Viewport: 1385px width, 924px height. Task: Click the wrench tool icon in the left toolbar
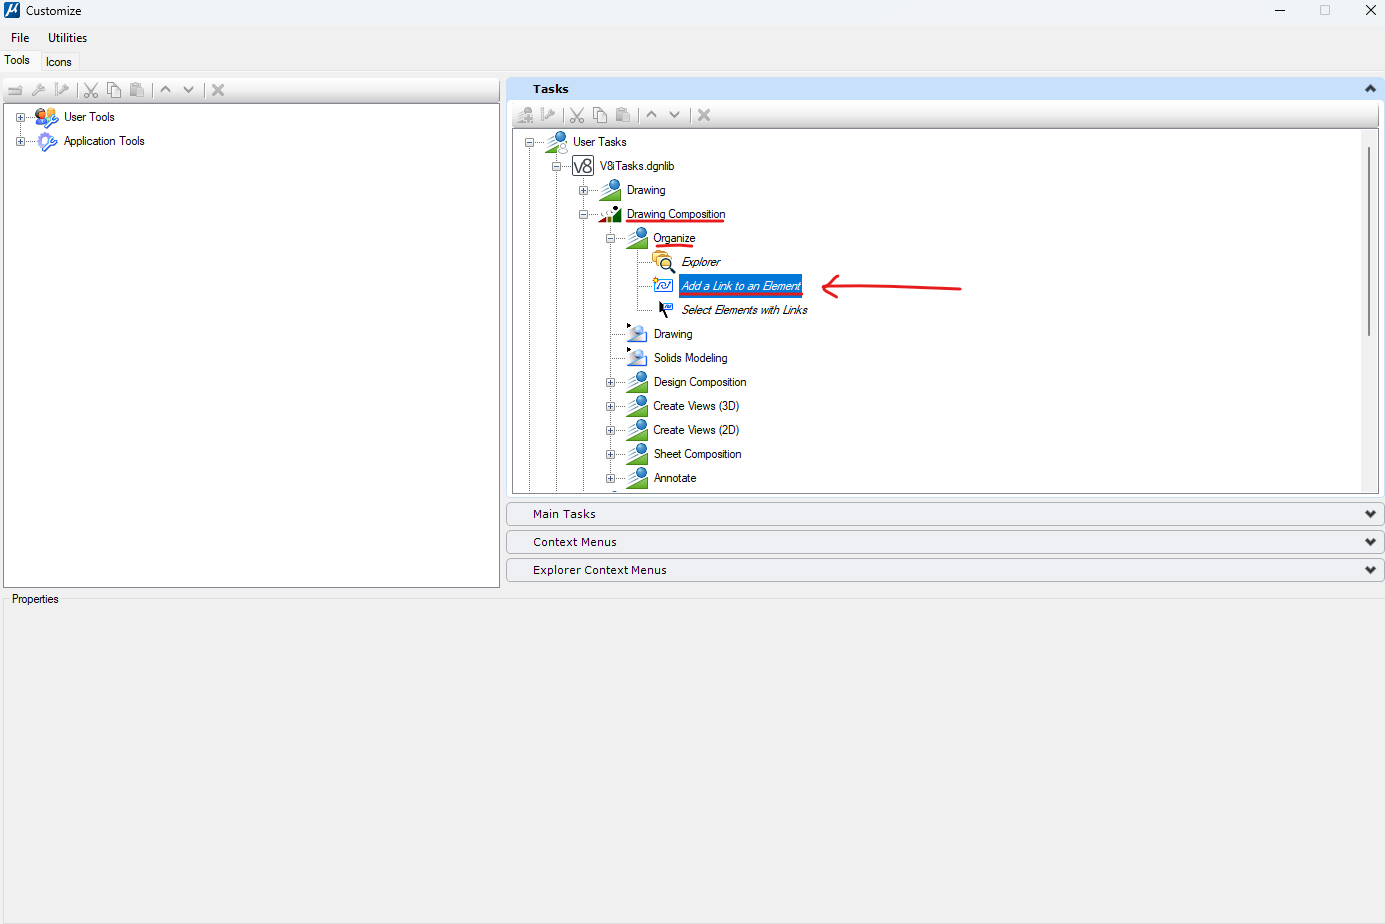(38, 89)
